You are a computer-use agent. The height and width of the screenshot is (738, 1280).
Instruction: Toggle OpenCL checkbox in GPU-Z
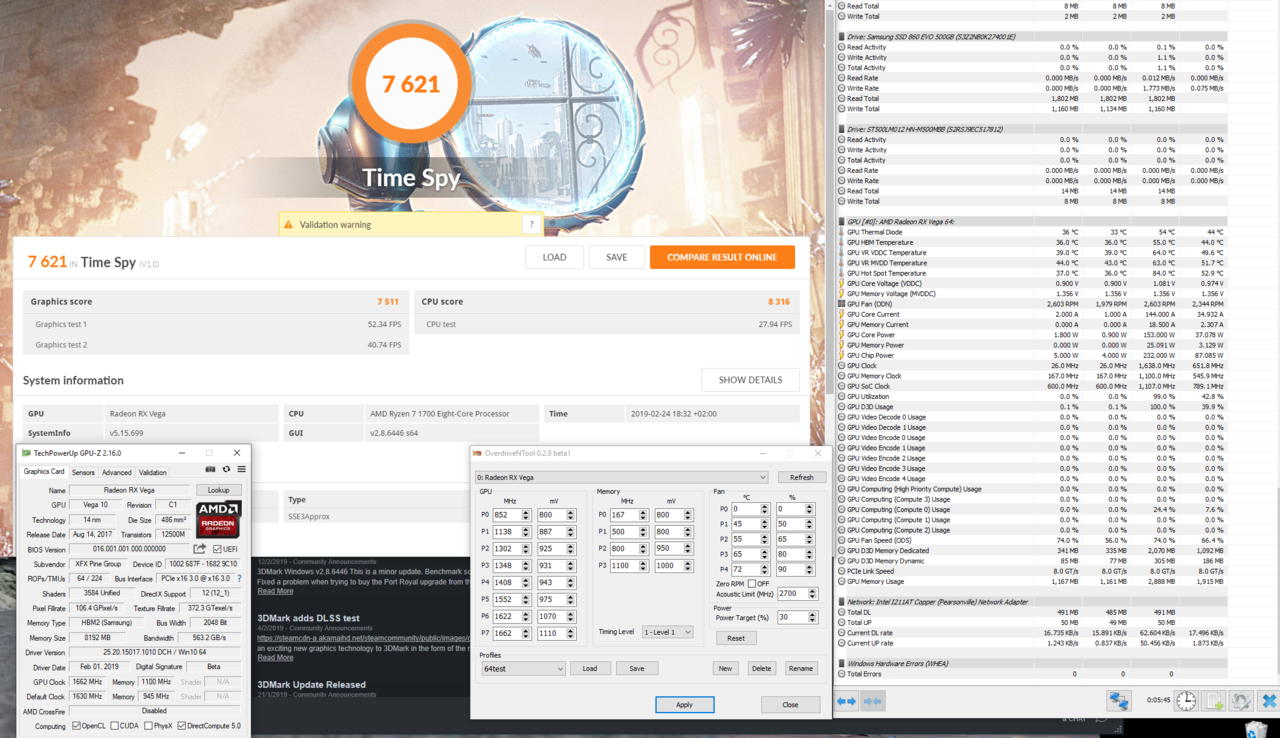click(76, 726)
